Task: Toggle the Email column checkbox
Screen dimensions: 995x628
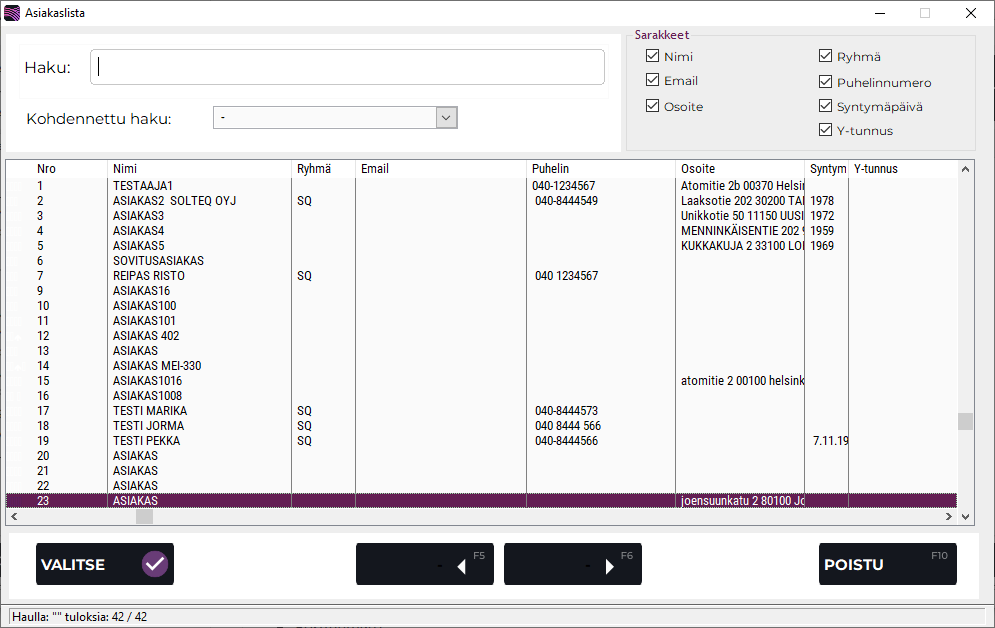Action: click(x=653, y=80)
